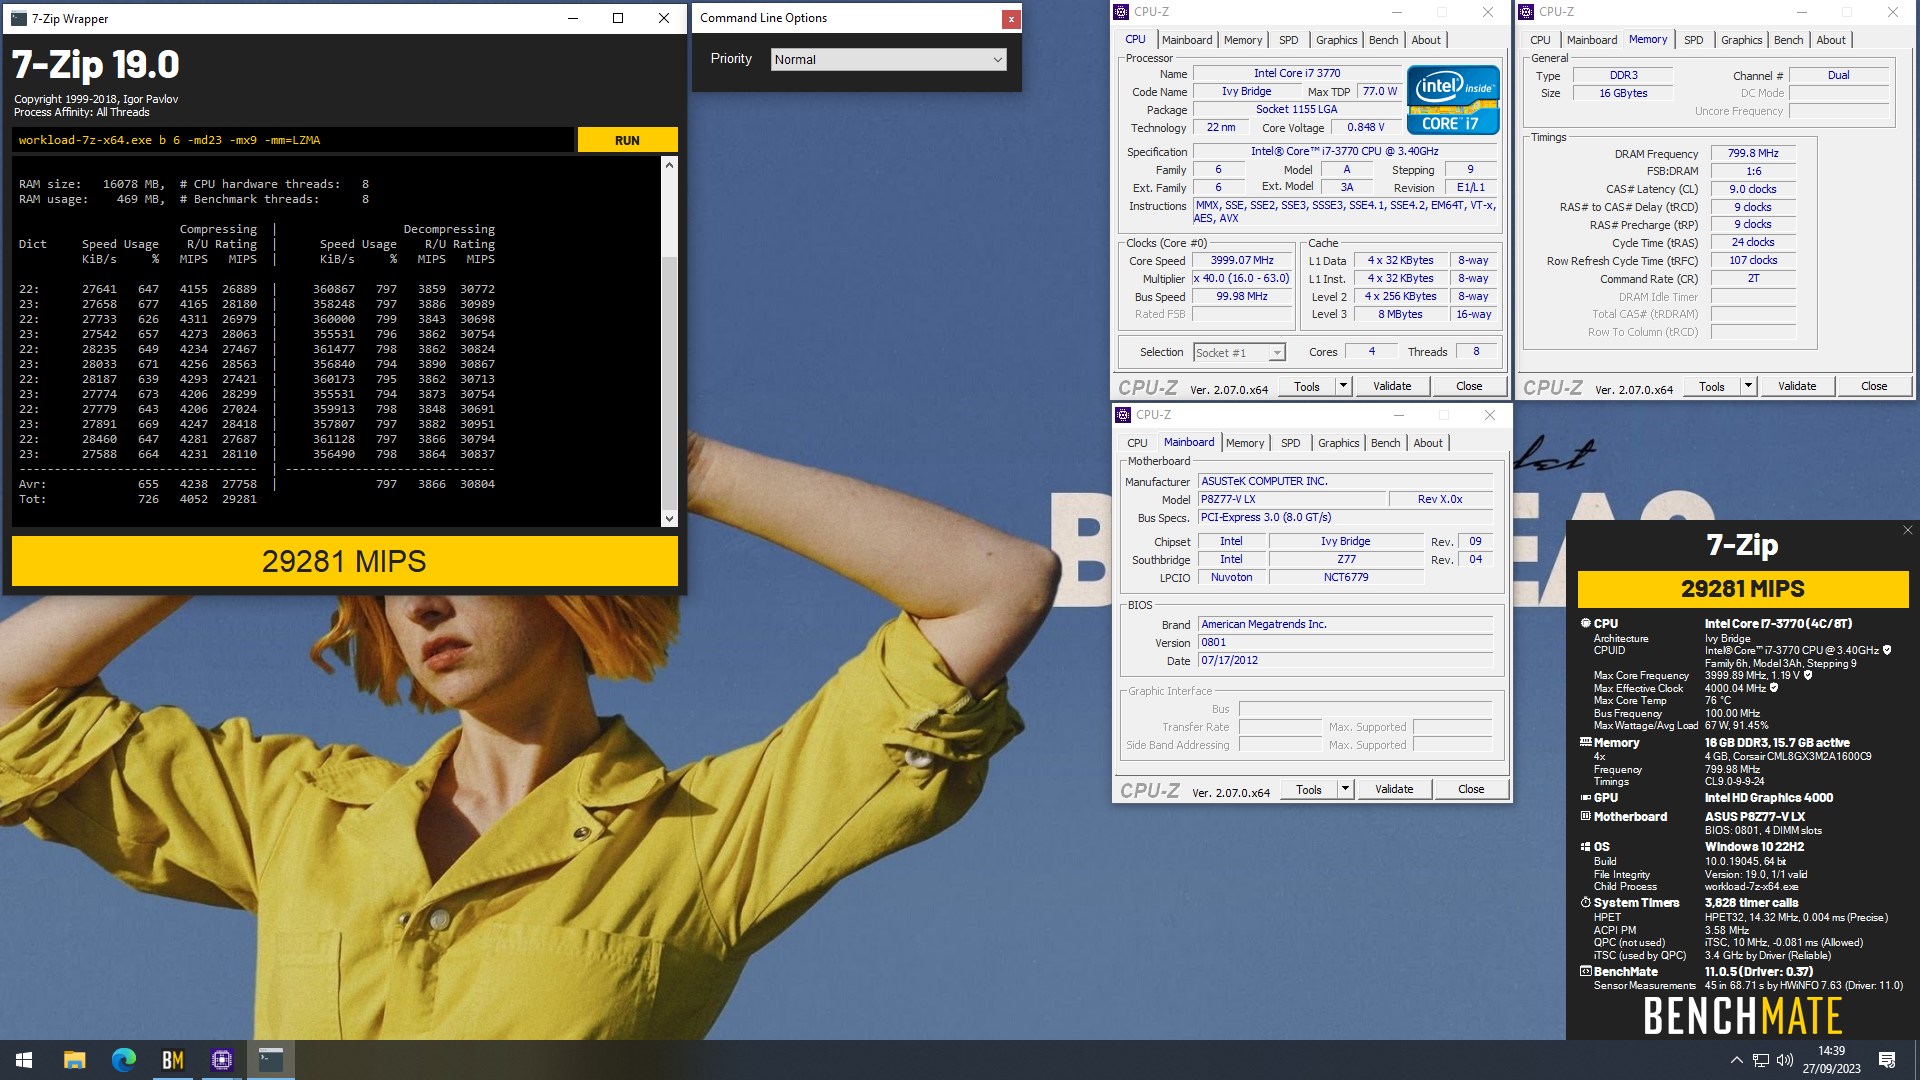Open File Explorer from the taskbar
1920x1080 pixels.
(x=74, y=1060)
